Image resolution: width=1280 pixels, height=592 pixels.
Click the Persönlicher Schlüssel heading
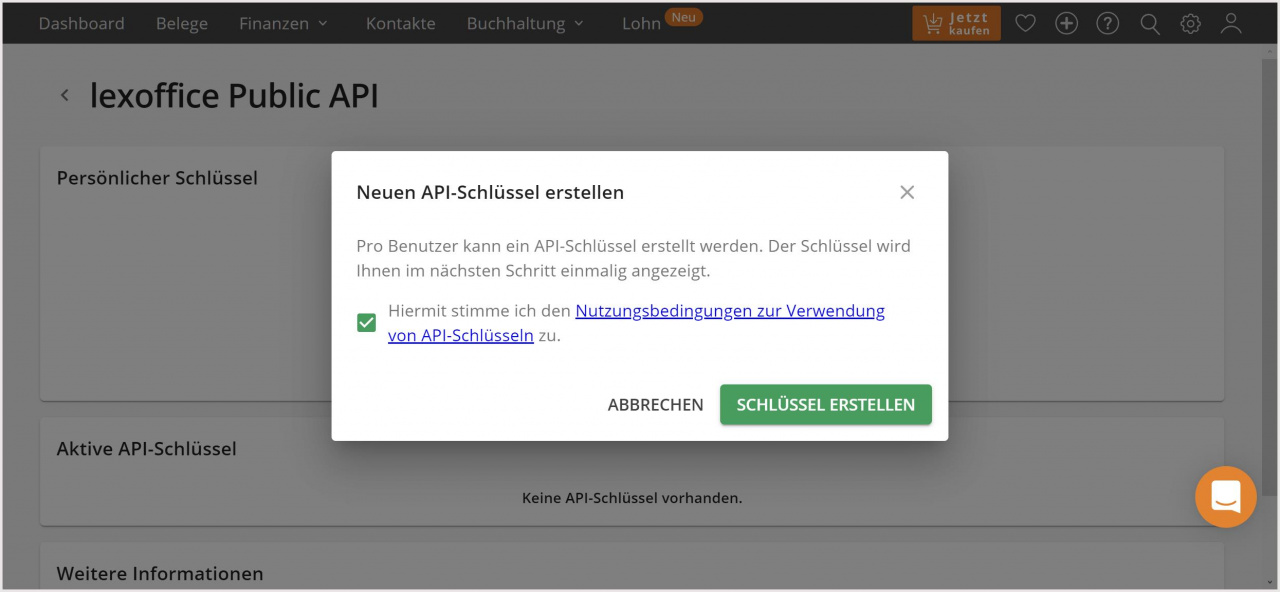pos(157,178)
